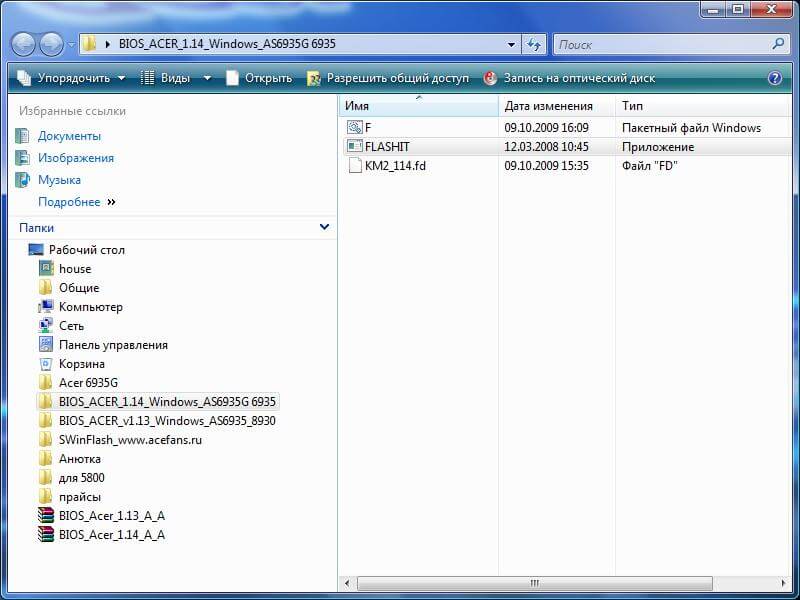Open Документы favorite link
The image size is (800, 600).
click(69, 136)
